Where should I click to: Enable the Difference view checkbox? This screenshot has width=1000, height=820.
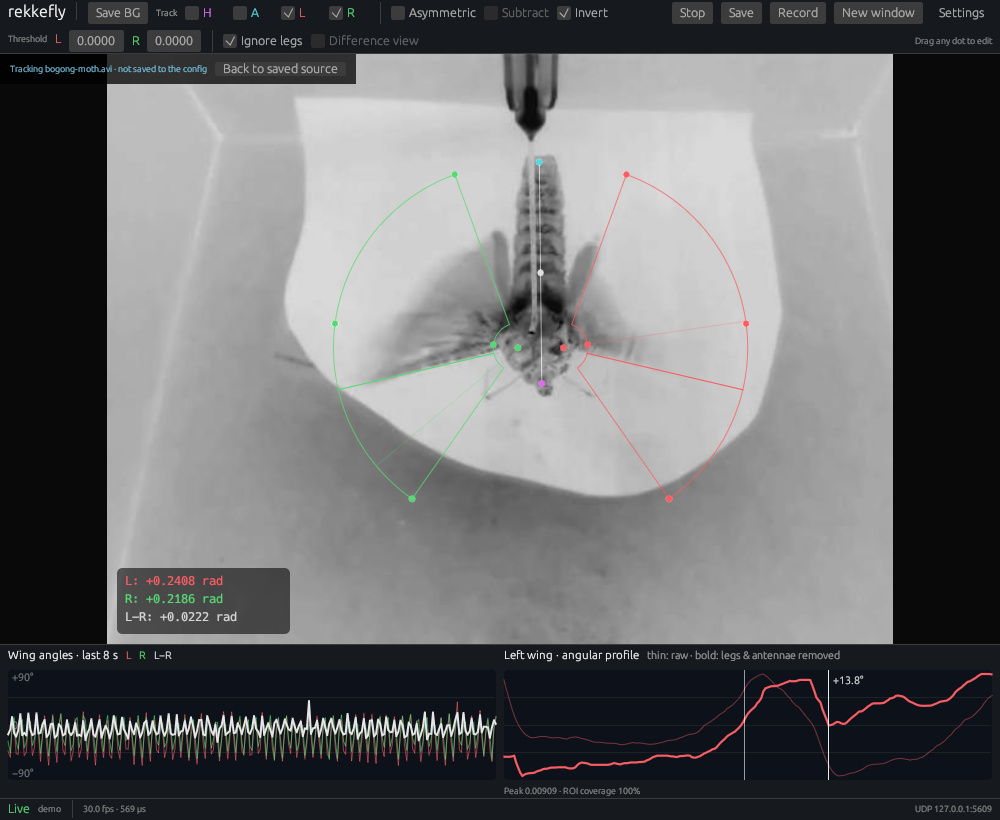point(318,41)
